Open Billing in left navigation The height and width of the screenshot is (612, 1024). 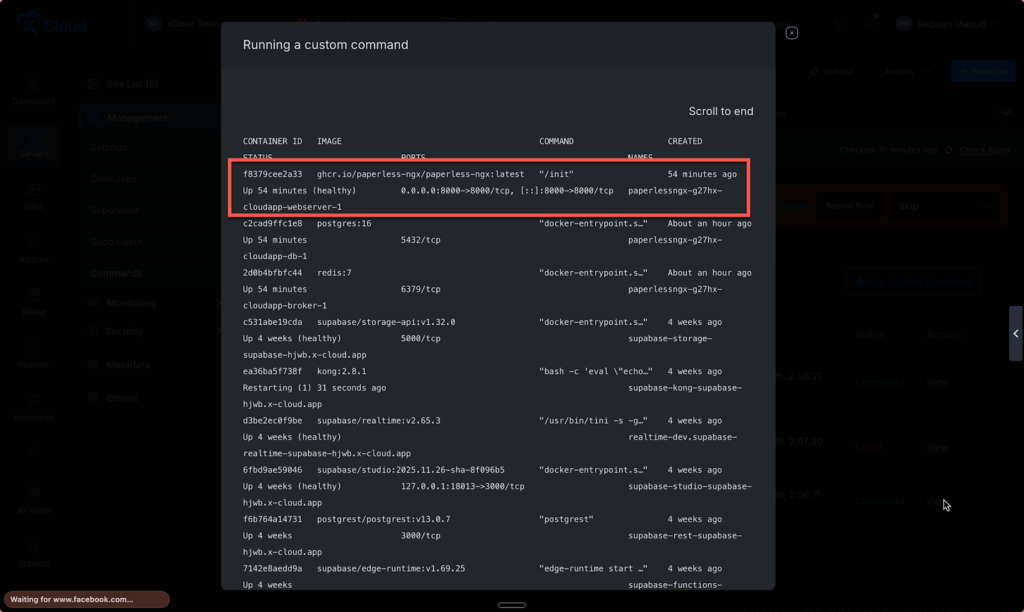pyautogui.click(x=33, y=303)
